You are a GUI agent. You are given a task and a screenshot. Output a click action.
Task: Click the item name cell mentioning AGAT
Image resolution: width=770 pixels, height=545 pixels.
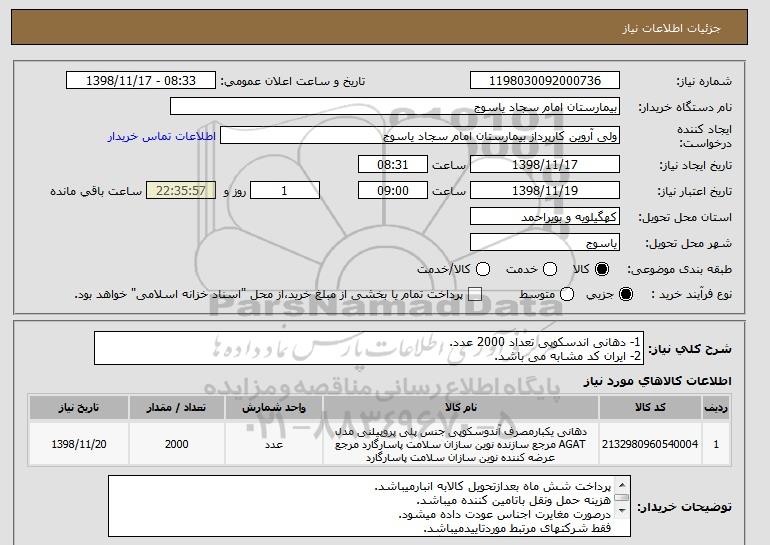(x=461, y=444)
